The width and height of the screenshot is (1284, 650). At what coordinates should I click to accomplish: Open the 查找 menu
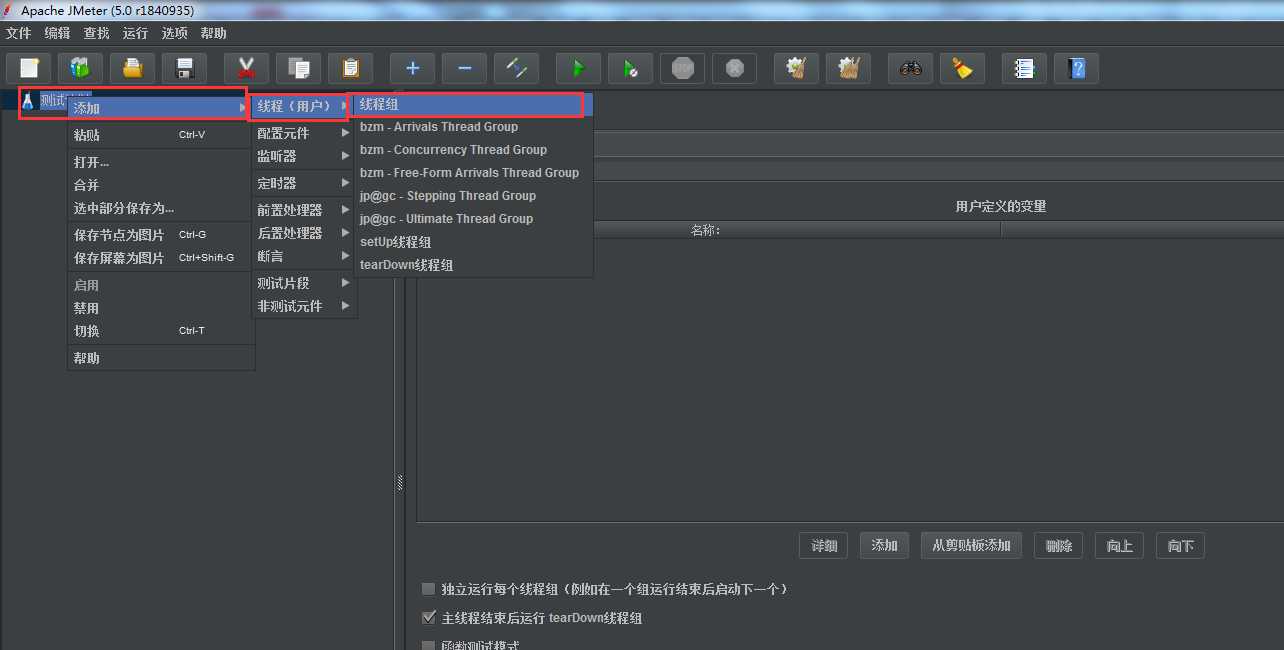coord(97,33)
